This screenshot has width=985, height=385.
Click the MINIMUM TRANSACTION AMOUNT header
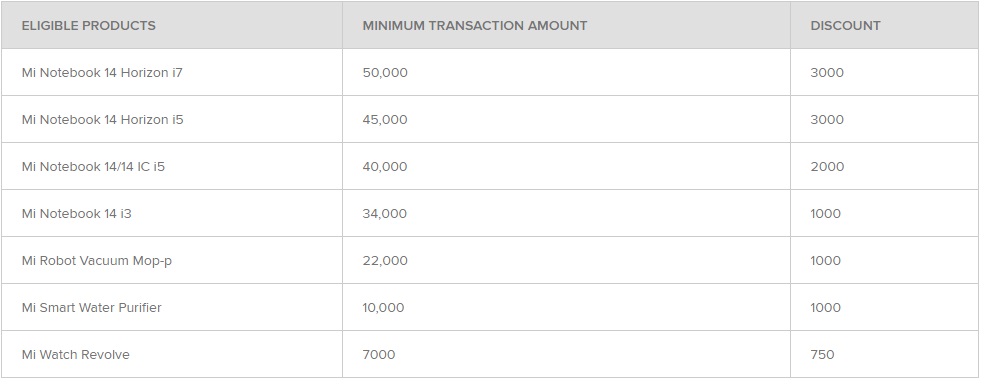[475, 26]
